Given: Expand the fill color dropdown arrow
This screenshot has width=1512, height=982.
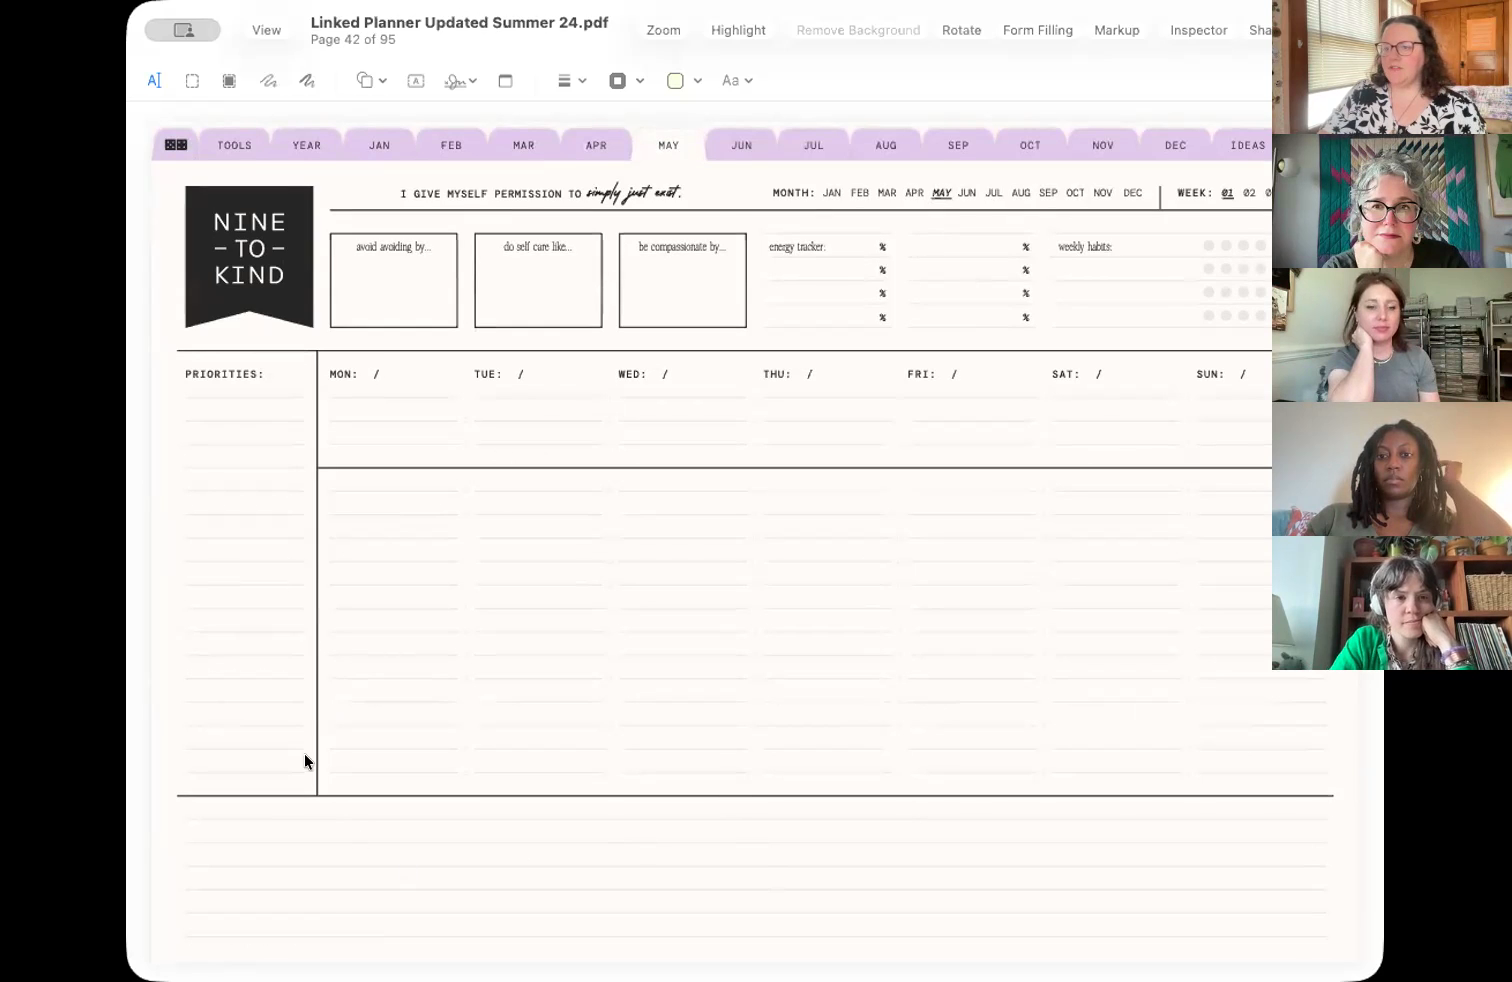Looking at the screenshot, I should (698, 81).
